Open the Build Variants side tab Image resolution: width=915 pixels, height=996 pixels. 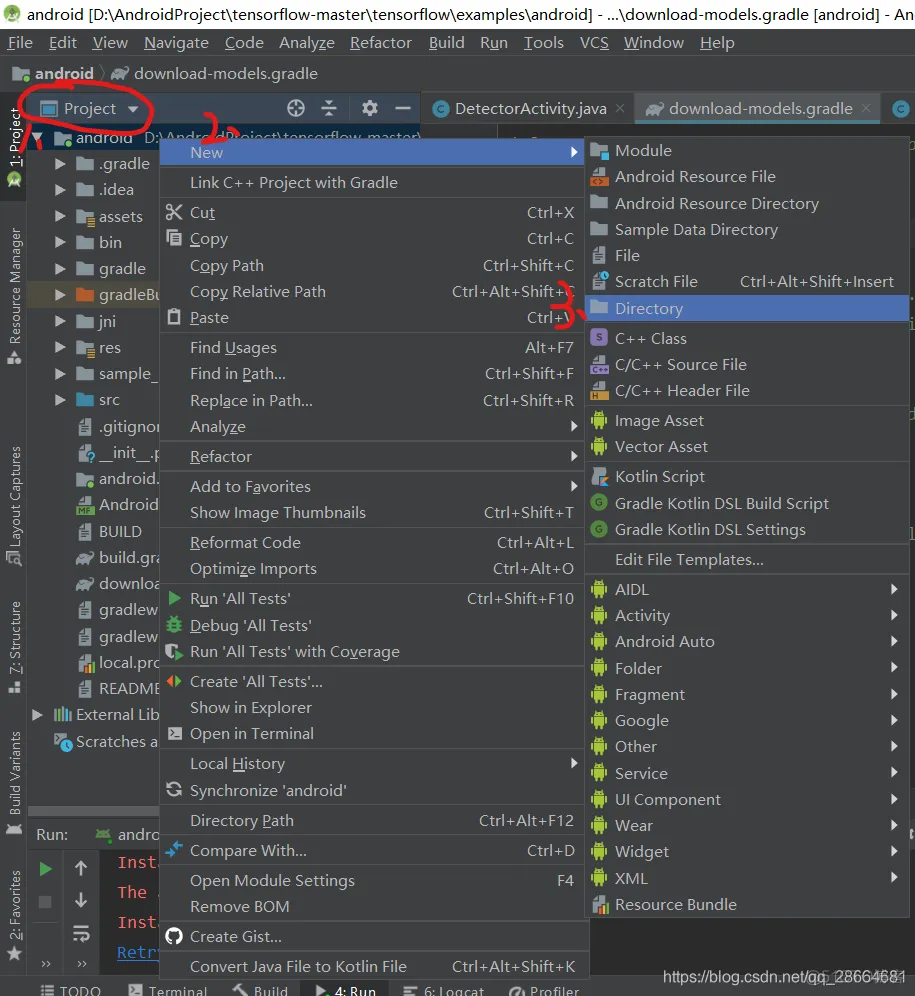(15, 783)
